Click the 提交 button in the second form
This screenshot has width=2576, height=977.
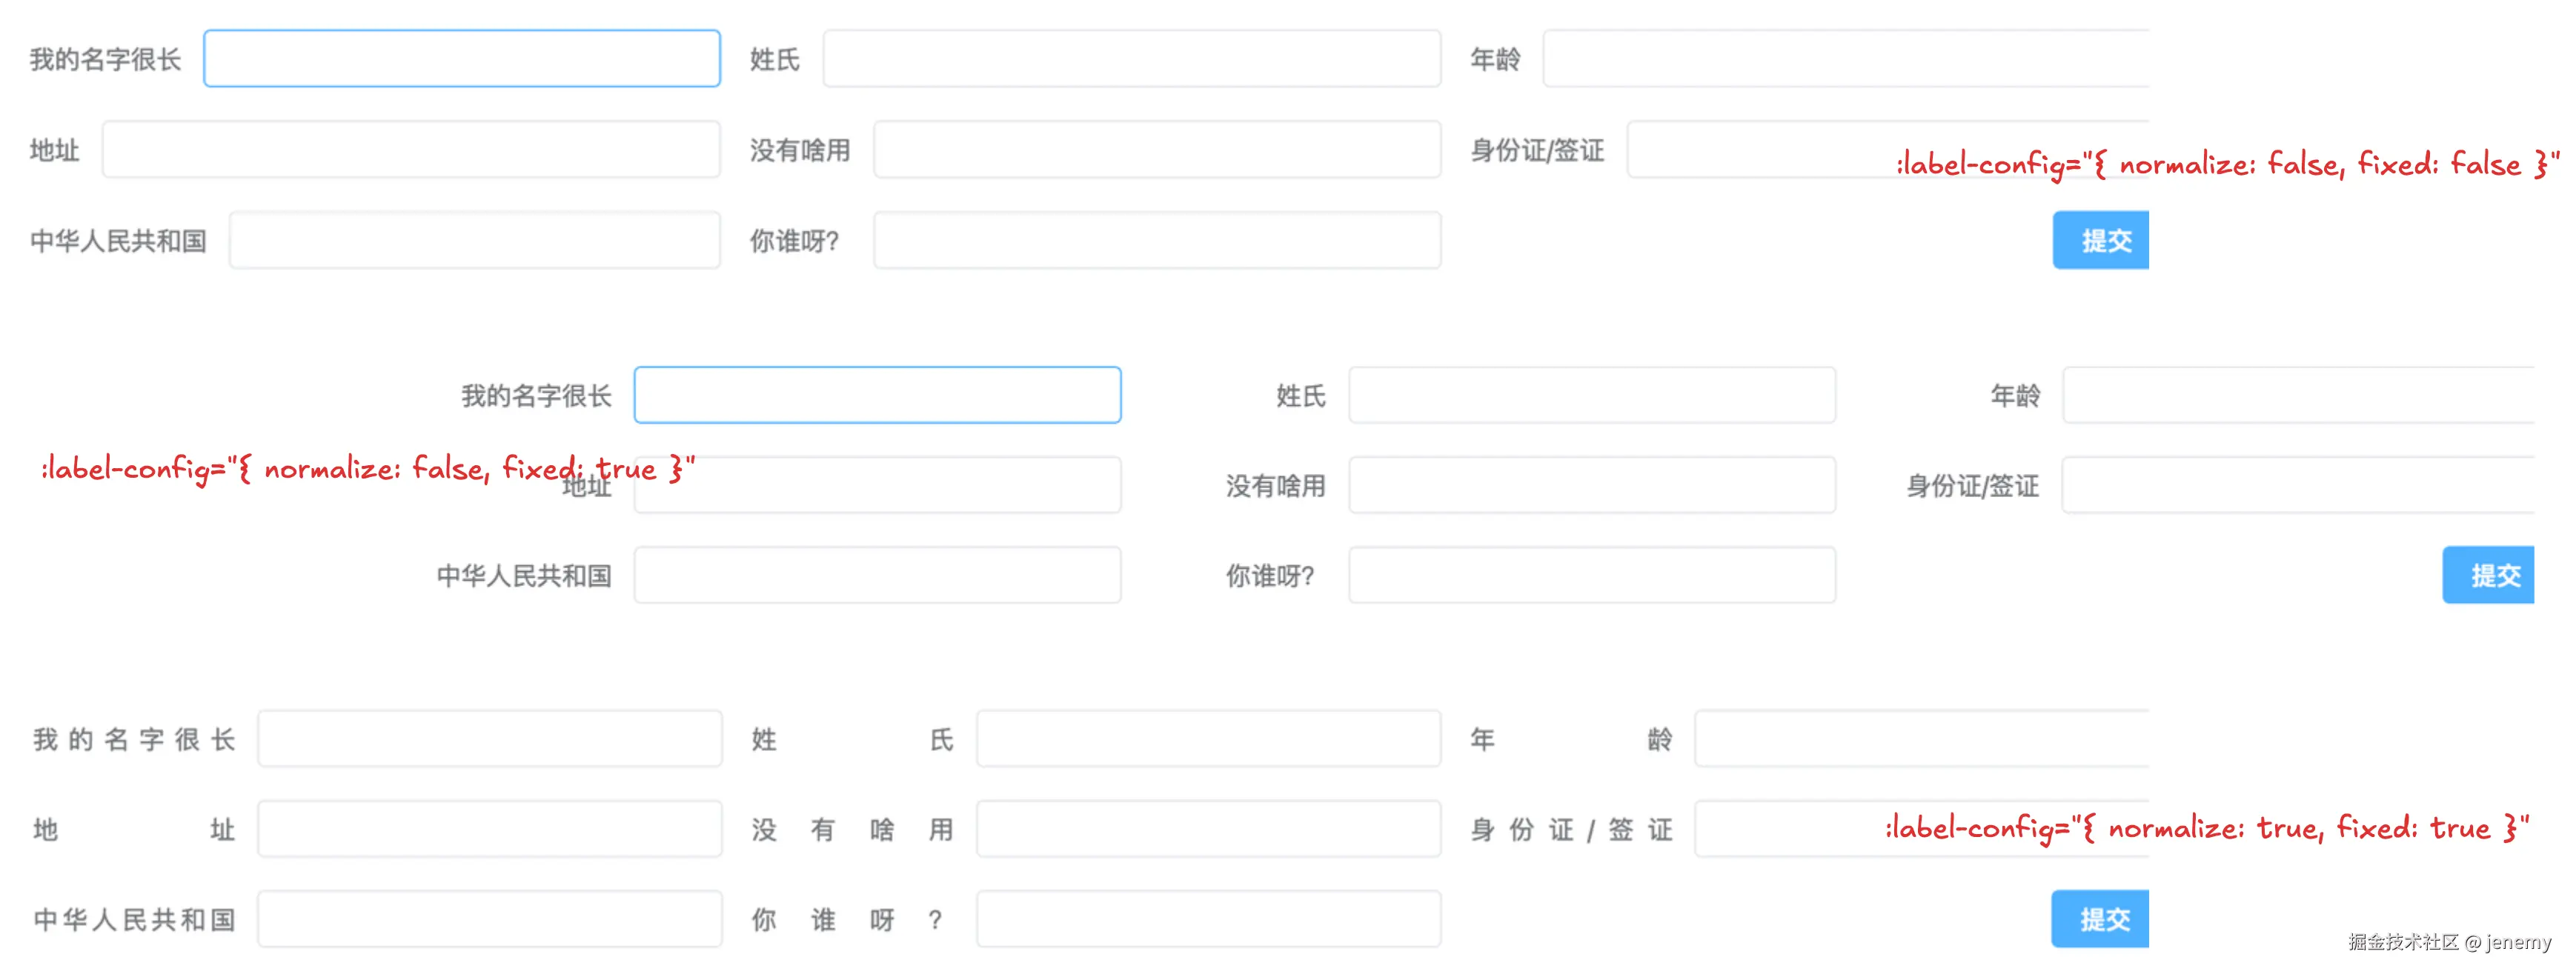(x=2489, y=575)
